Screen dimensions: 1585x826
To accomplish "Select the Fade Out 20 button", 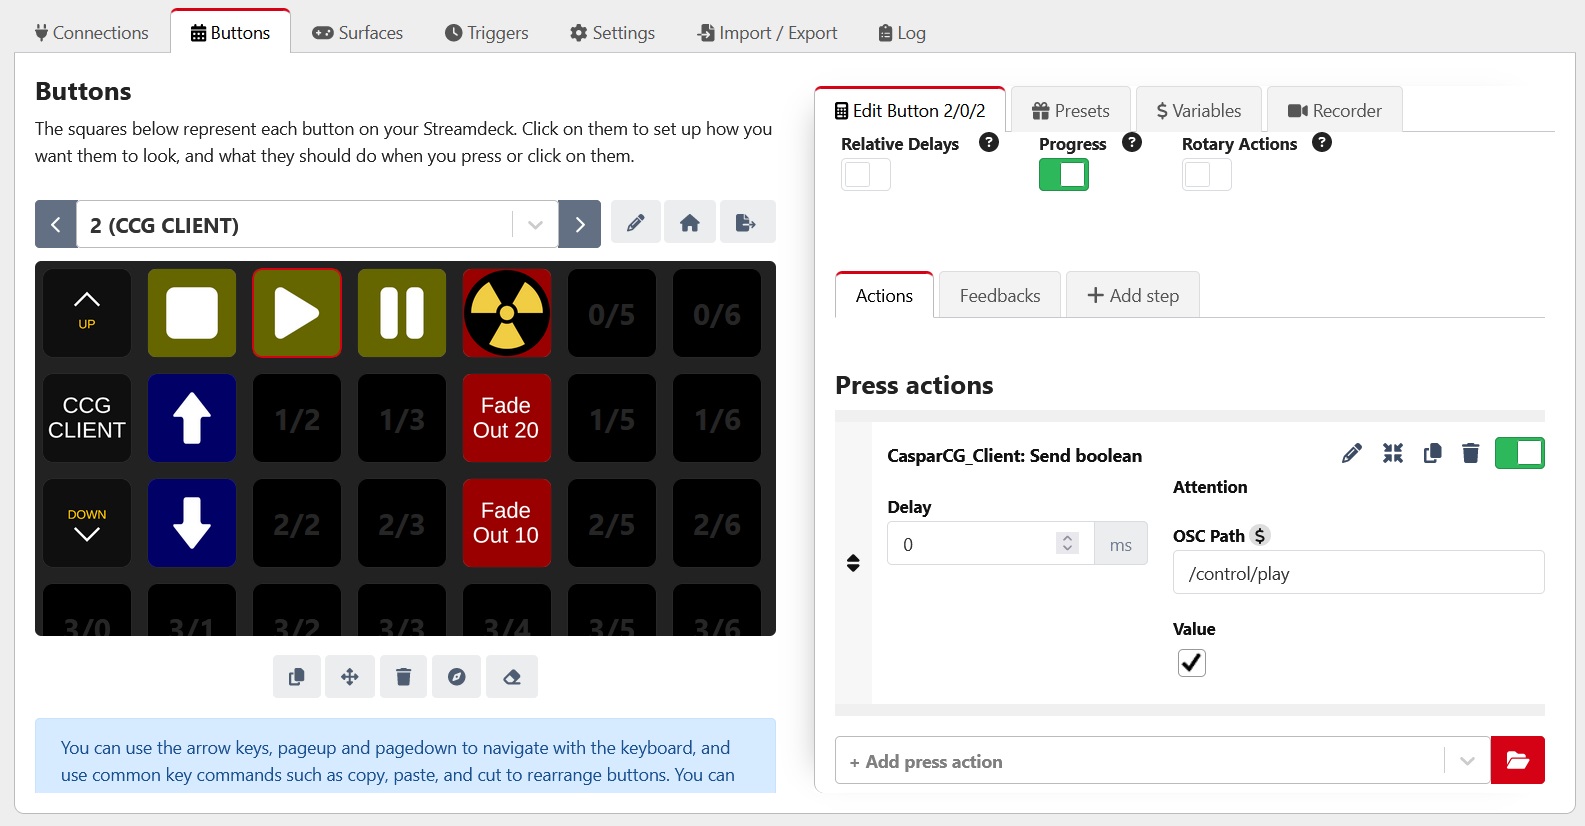I will tap(506, 418).
